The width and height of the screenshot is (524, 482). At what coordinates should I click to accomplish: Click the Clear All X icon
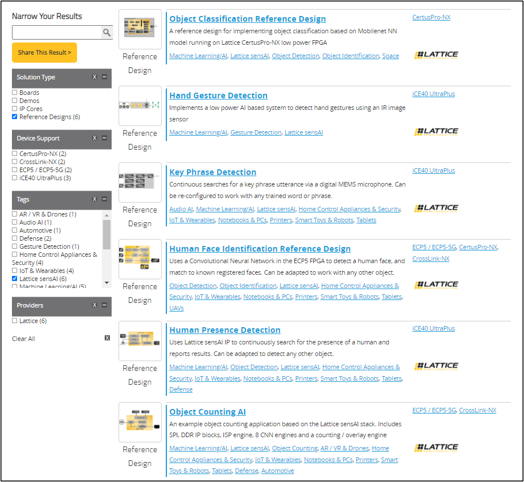107,338
